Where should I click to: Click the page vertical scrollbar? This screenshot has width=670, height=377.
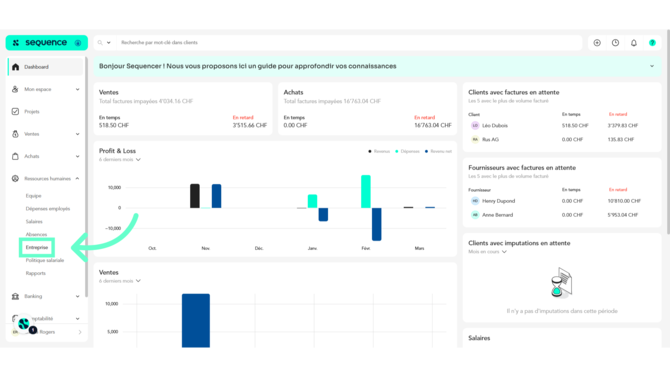pyautogui.click(x=668, y=132)
